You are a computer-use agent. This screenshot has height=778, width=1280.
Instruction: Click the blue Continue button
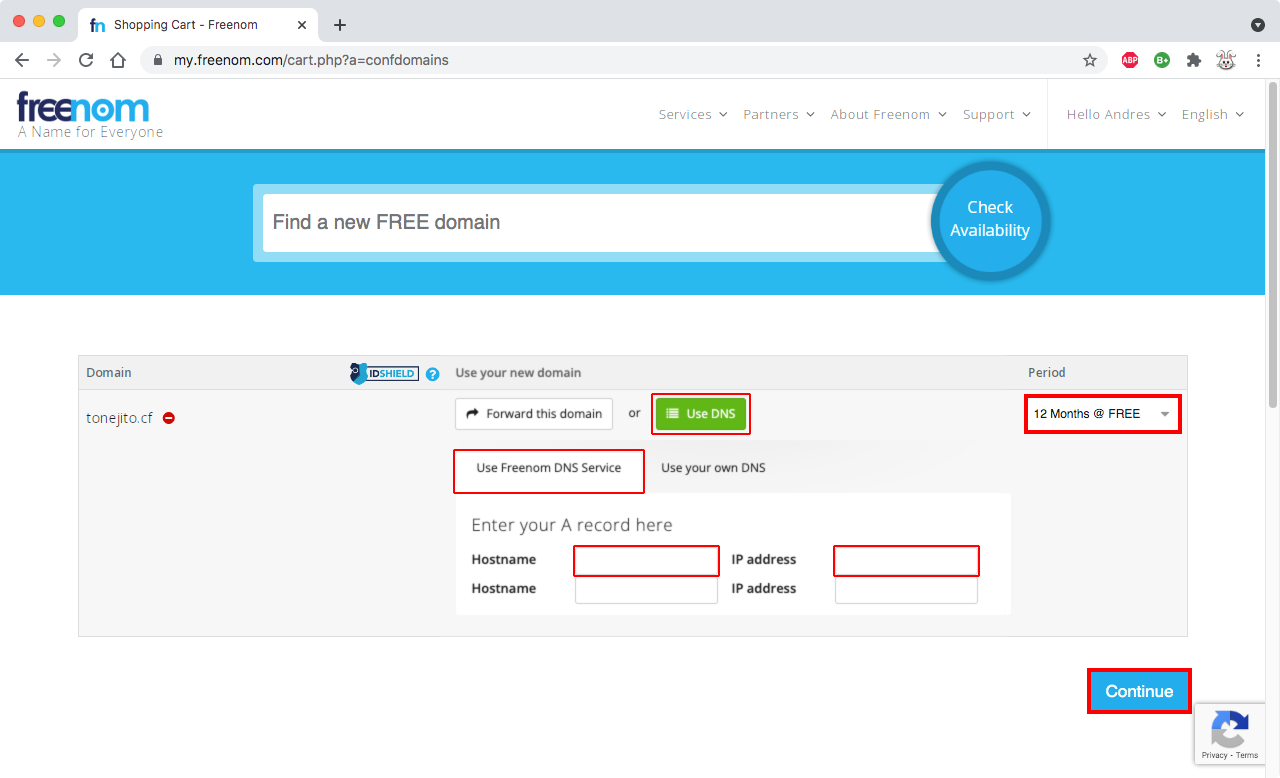(1139, 691)
